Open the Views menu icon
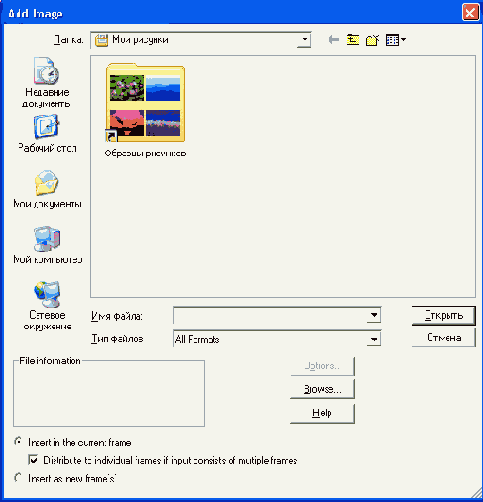 coord(396,40)
